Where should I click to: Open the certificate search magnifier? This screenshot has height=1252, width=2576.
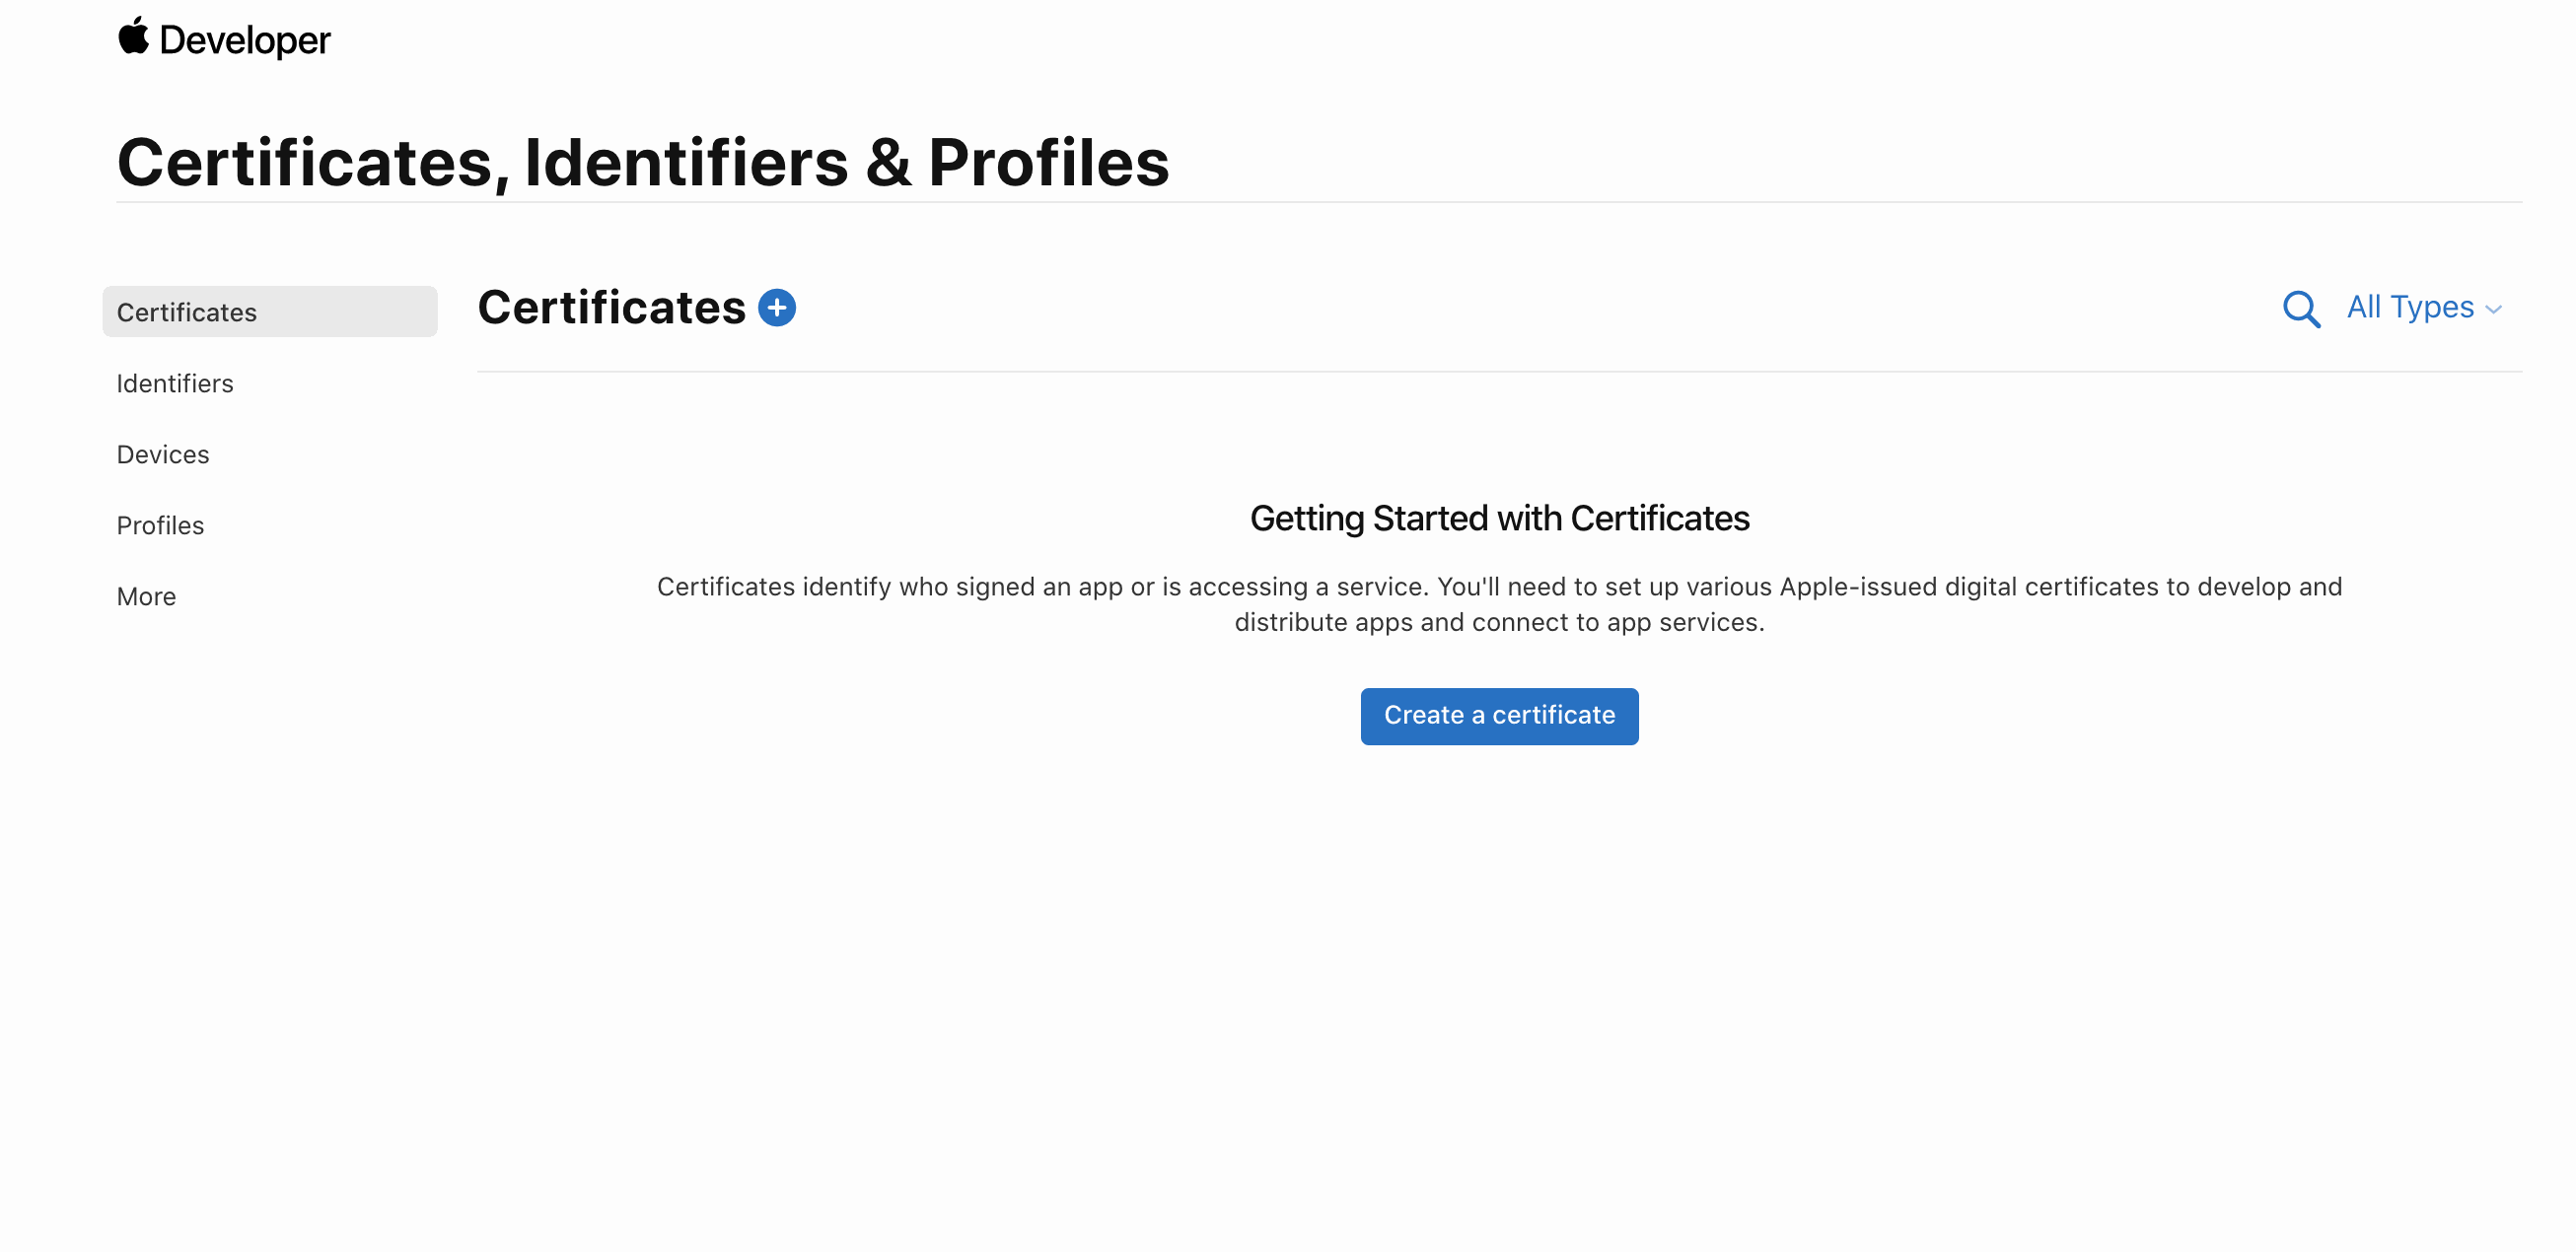click(2300, 309)
